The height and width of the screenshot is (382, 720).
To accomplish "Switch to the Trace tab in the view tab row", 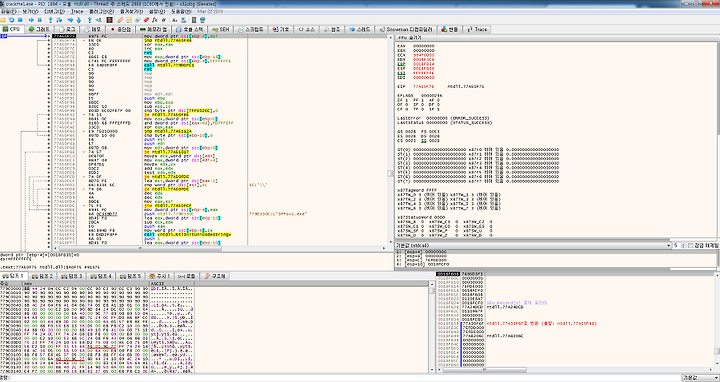I will point(478,29).
